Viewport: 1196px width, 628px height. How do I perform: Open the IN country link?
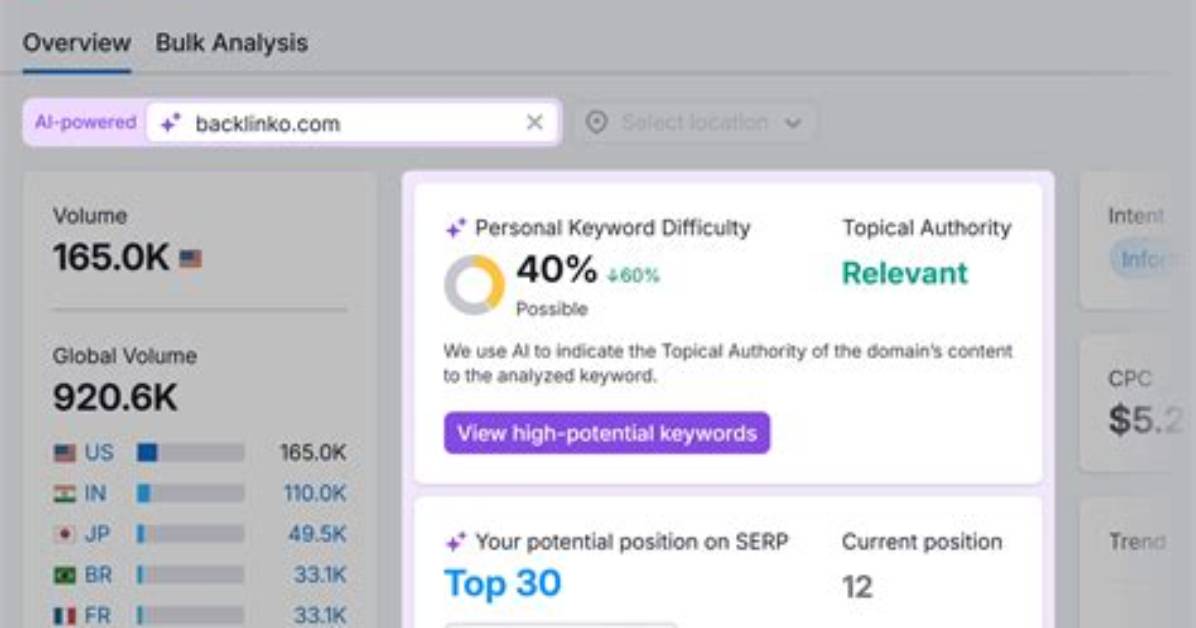pos(95,493)
